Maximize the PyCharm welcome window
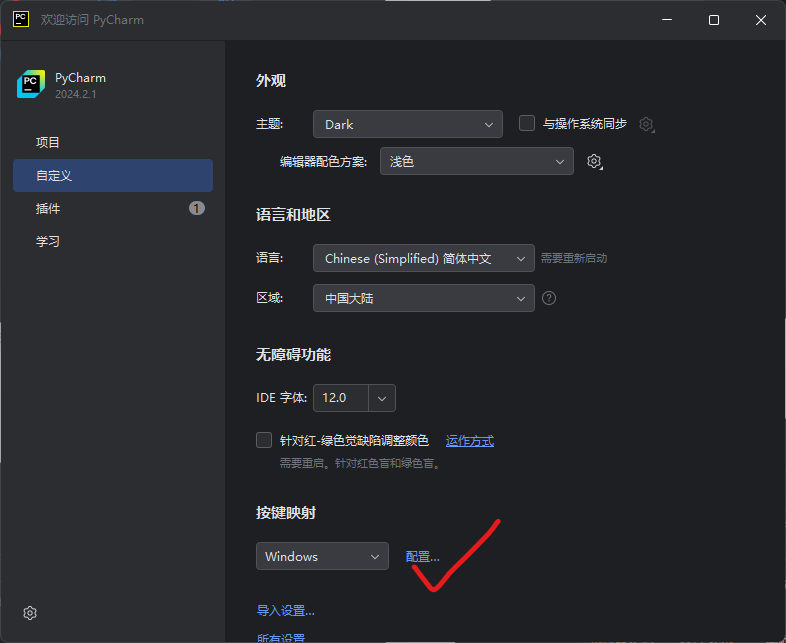Image resolution: width=786 pixels, height=643 pixels. 714,20
